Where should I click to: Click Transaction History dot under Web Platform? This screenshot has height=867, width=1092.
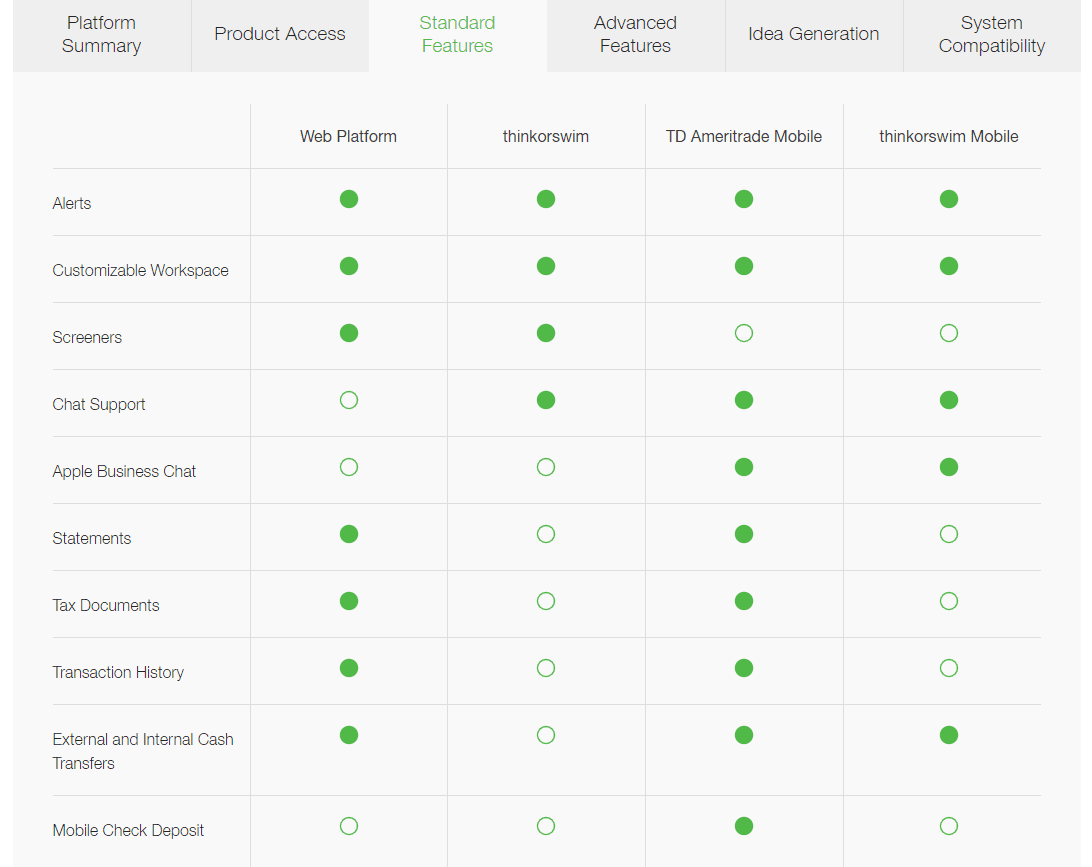[x=349, y=668]
